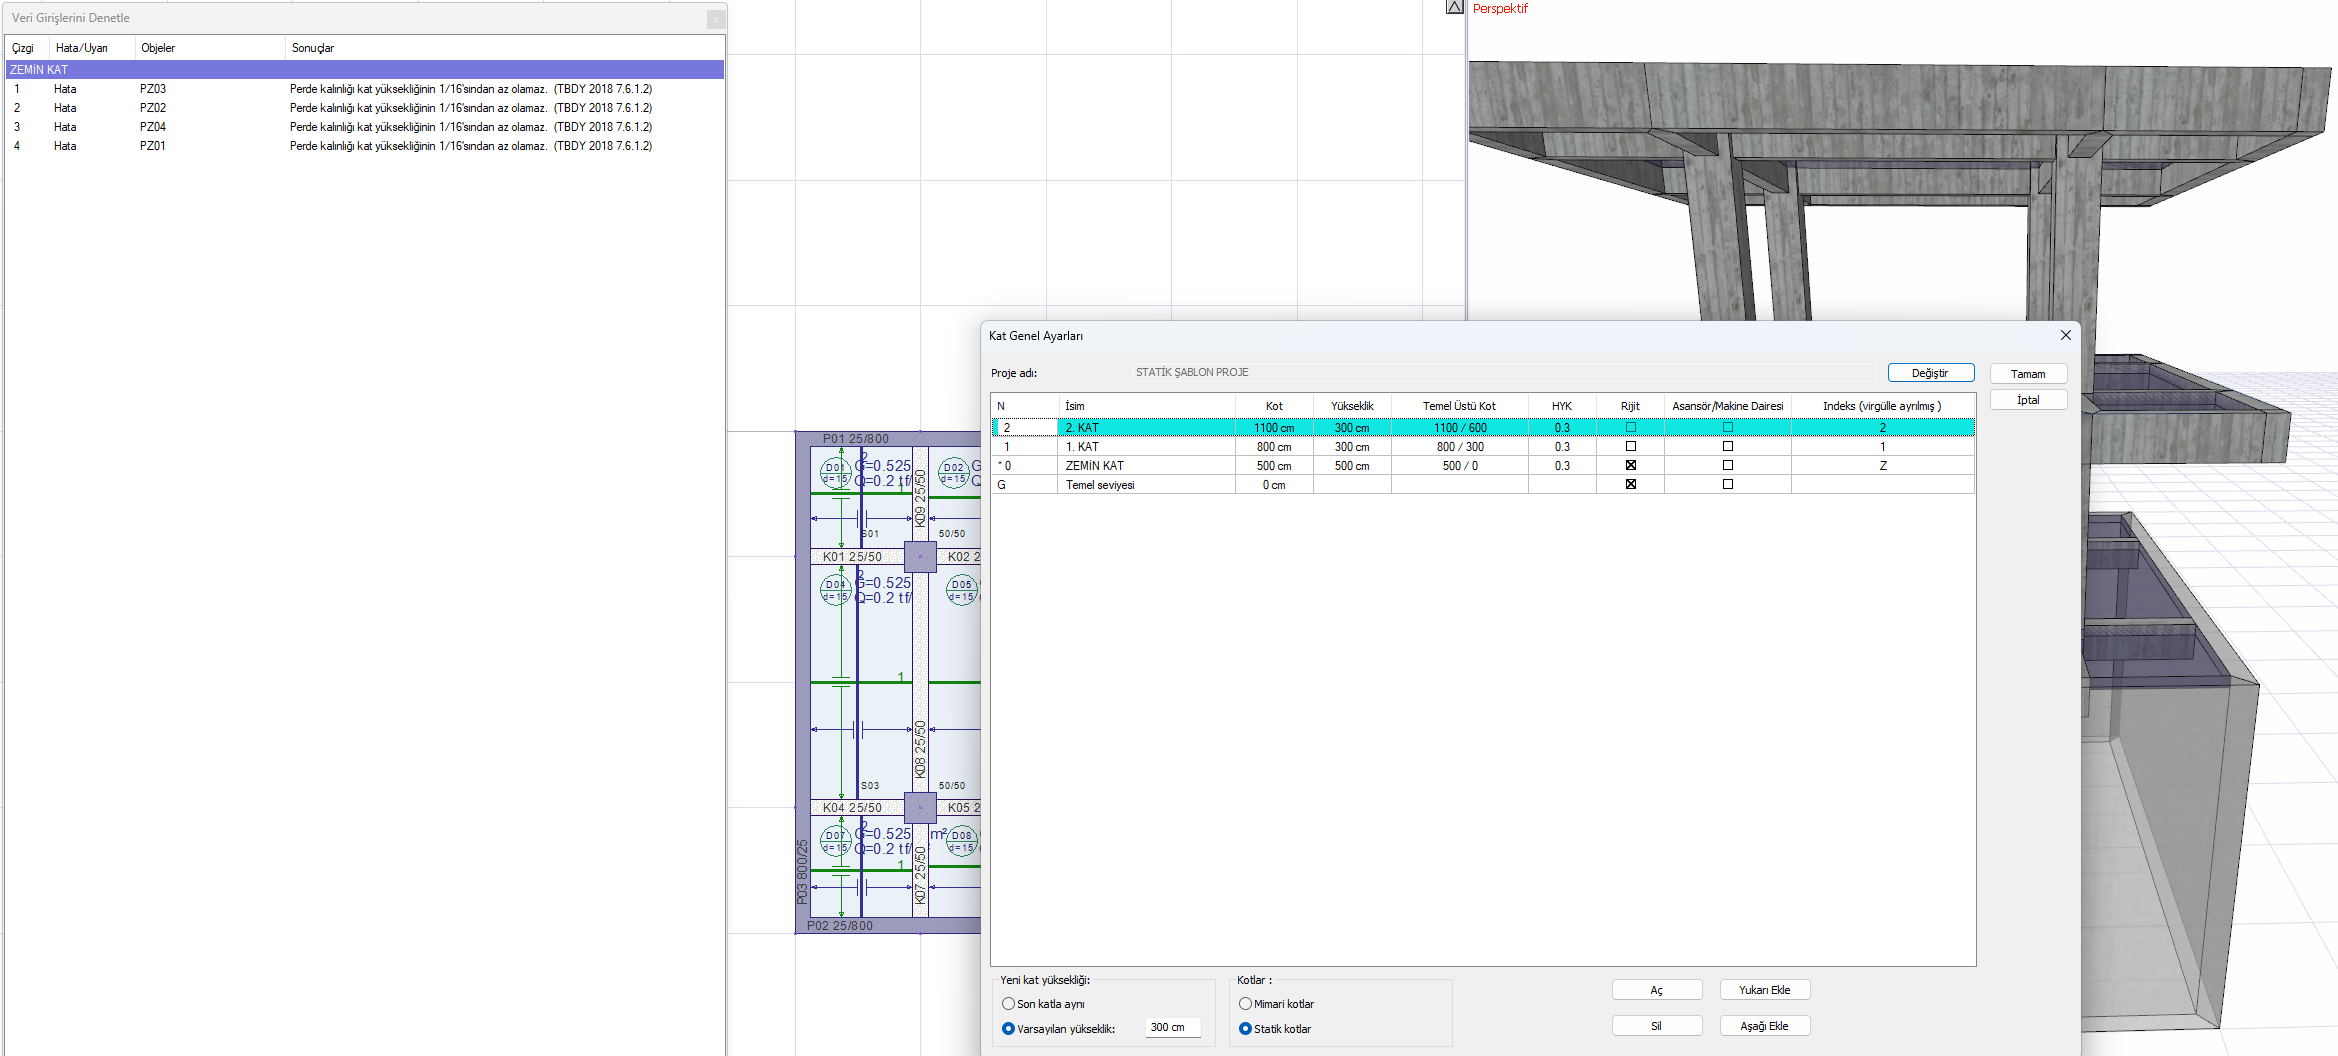Click the Z index cell of ZEMİN KAT
Image resolution: width=2338 pixels, height=1056 pixels.
1882,466
